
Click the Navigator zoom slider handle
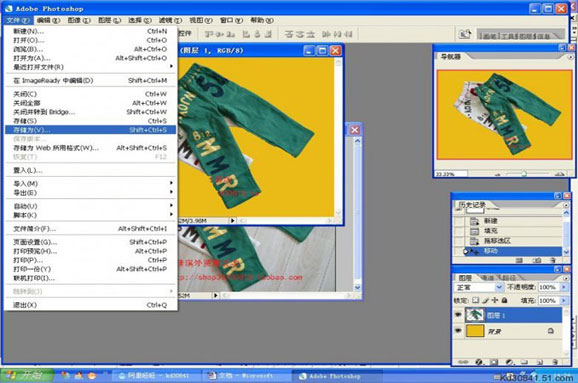pos(524,174)
